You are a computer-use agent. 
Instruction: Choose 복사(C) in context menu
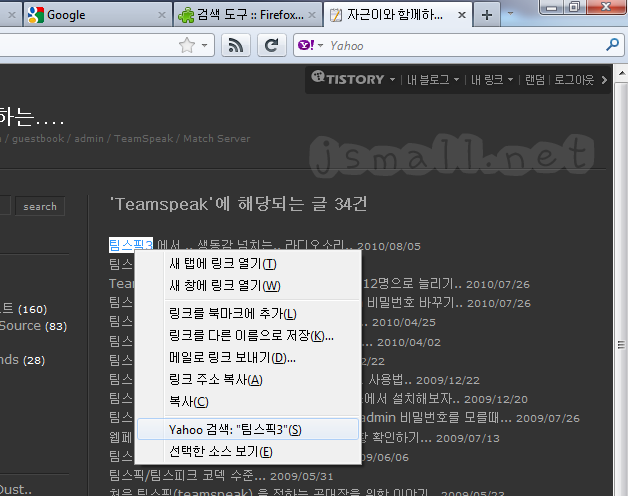pos(248,401)
